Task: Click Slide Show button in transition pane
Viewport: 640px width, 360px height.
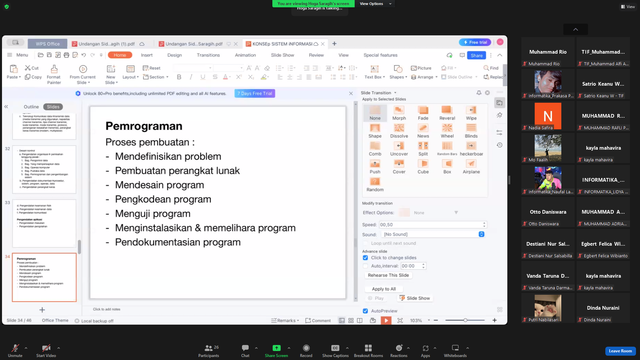Action: click(x=414, y=298)
